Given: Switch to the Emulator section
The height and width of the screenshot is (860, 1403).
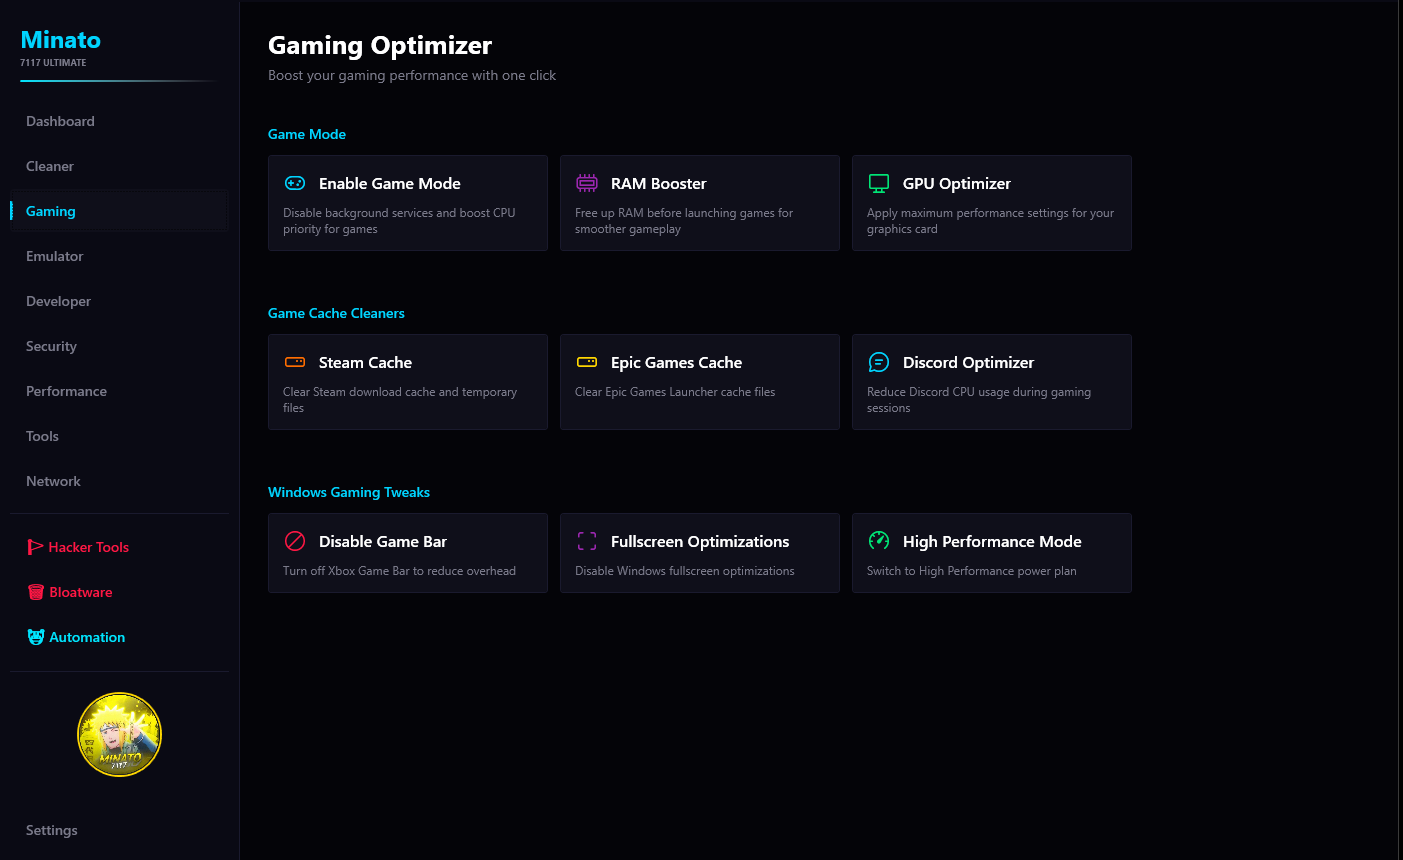Looking at the screenshot, I should (x=55, y=256).
